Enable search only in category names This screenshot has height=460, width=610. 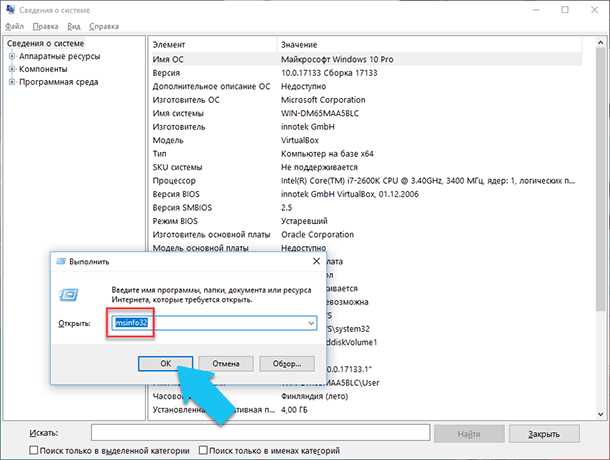point(203,450)
